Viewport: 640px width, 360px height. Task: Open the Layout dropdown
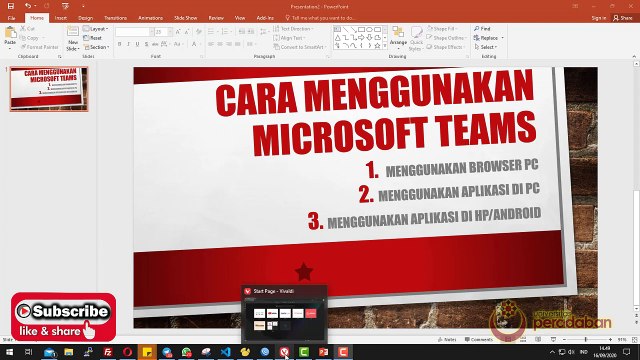coord(96,29)
